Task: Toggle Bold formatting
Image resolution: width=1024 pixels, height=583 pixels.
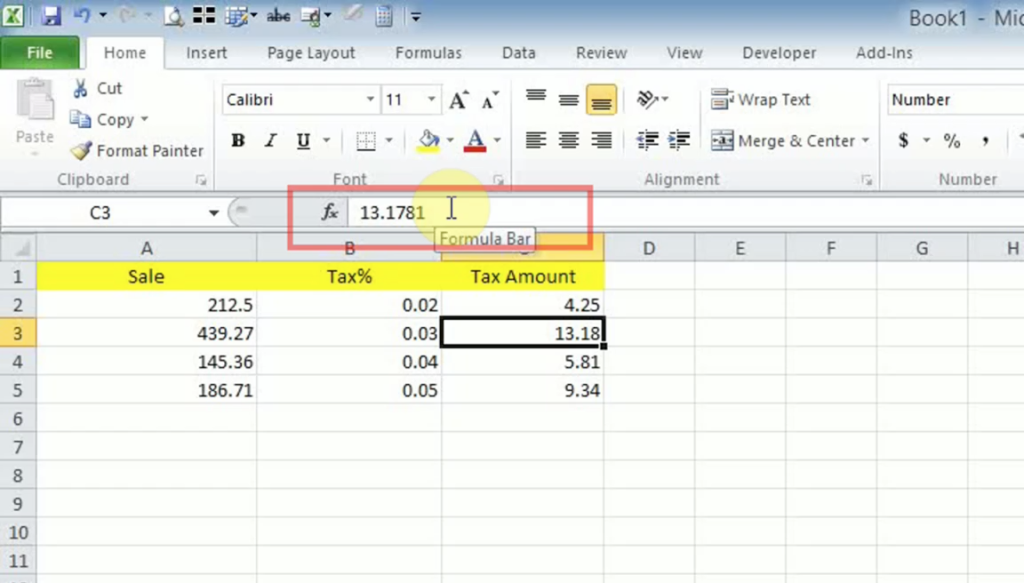Action: (238, 140)
